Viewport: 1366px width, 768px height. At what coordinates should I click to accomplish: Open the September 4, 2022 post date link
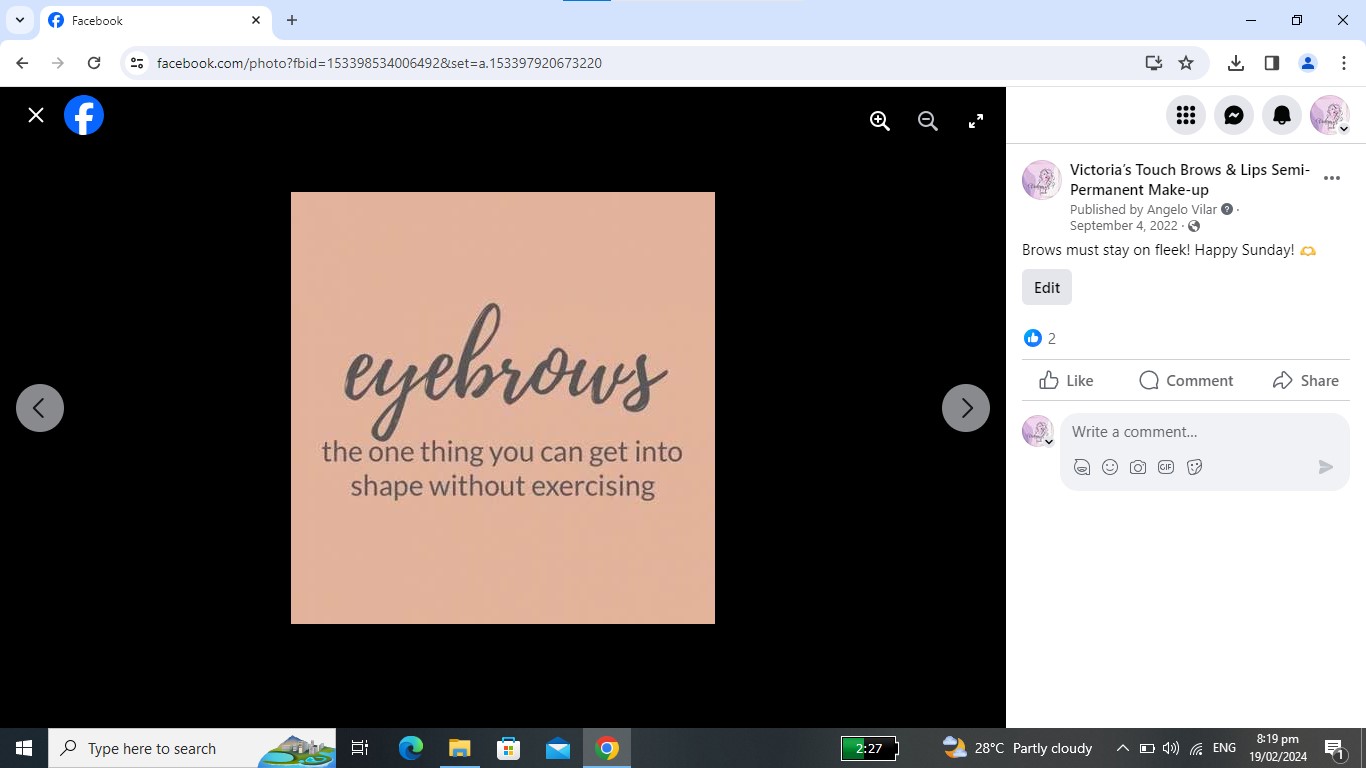click(1124, 226)
